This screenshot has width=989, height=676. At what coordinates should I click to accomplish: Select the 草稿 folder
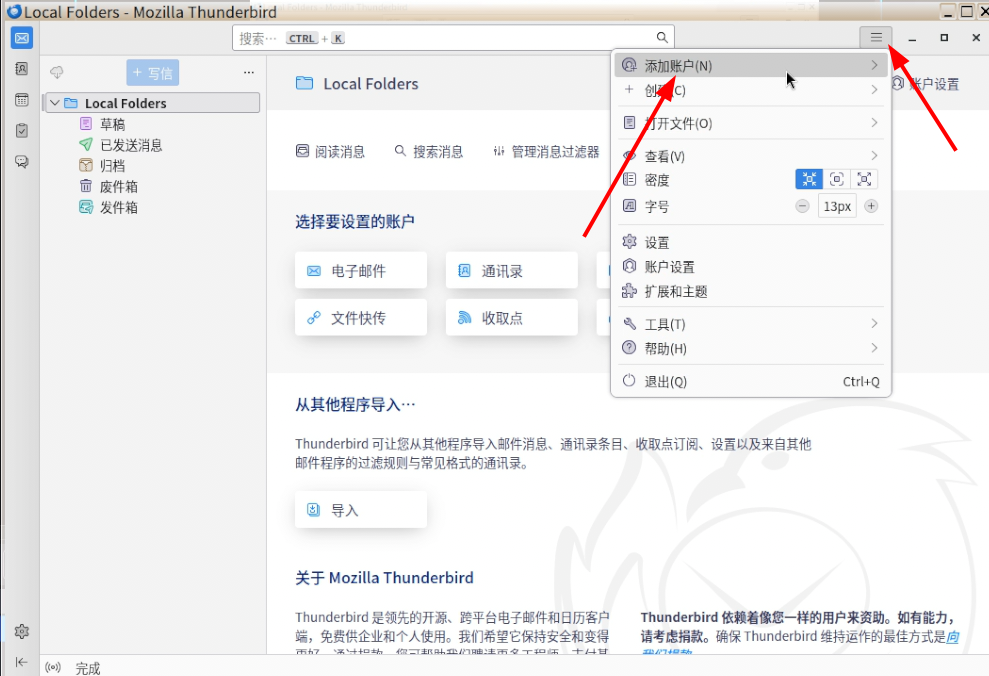112,124
